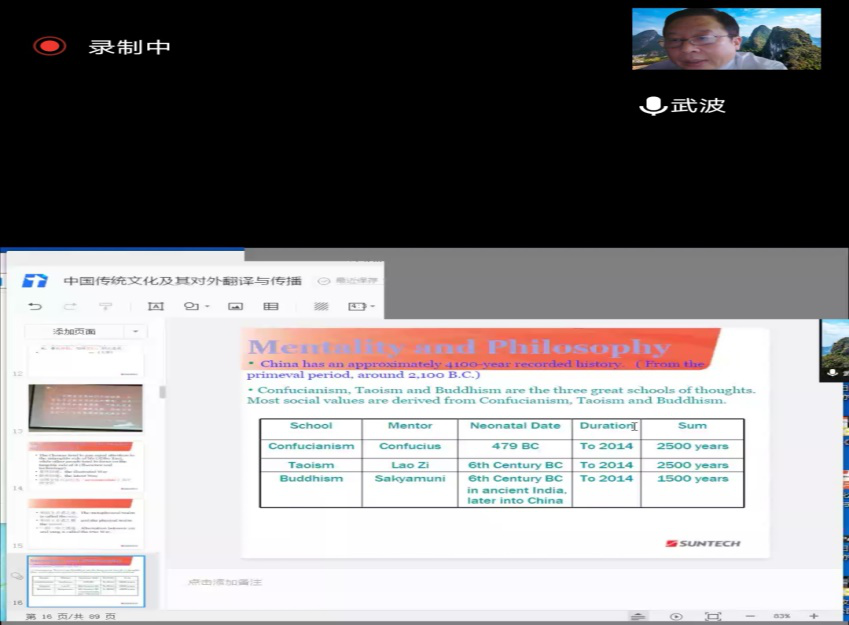The width and height of the screenshot is (849, 625).
Task: Click the zoom in plus button
Action: point(814,617)
